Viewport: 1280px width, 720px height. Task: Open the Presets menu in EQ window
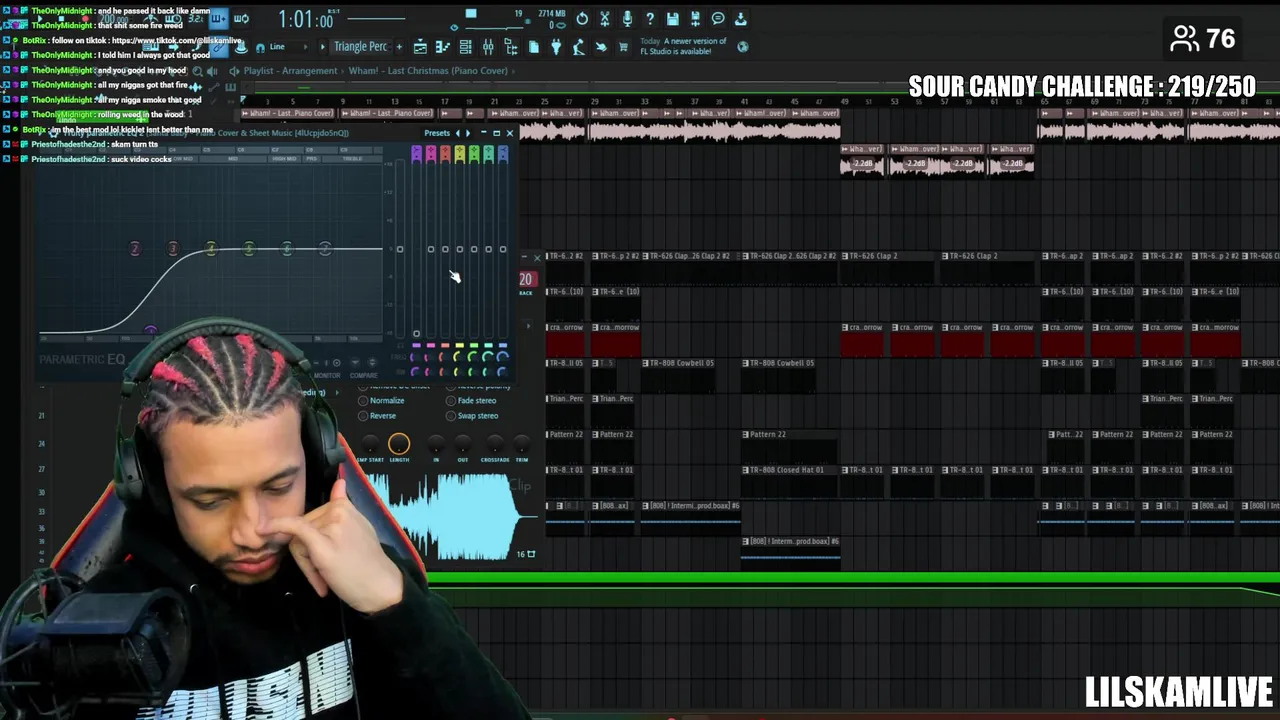pyautogui.click(x=437, y=132)
